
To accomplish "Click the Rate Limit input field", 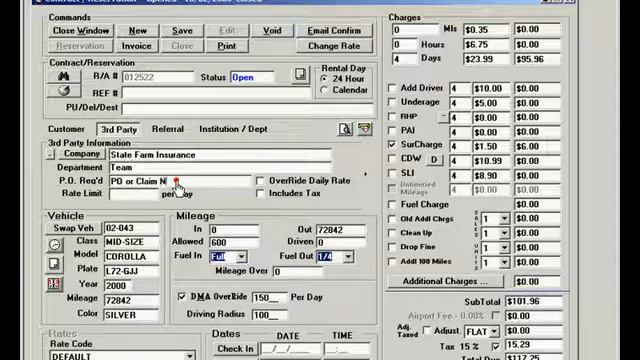I will (133, 194).
